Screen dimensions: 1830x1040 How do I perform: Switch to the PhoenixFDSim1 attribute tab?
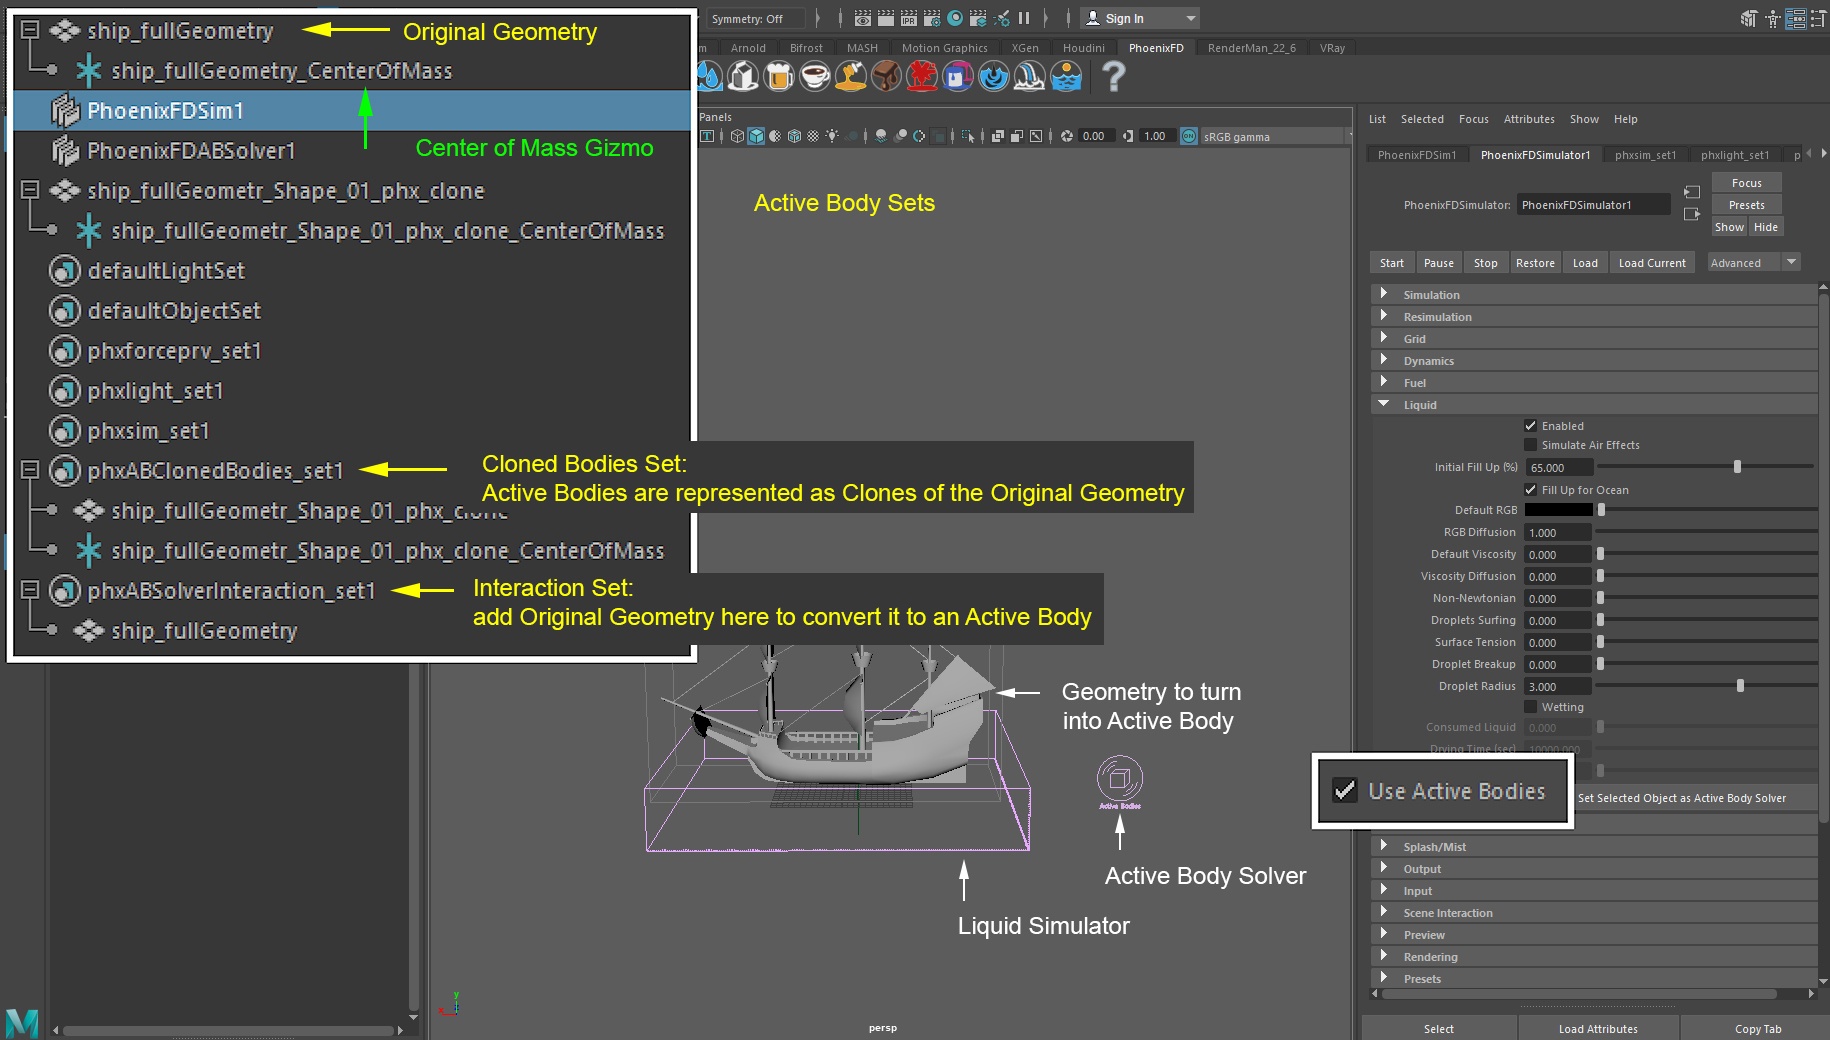pos(1417,155)
